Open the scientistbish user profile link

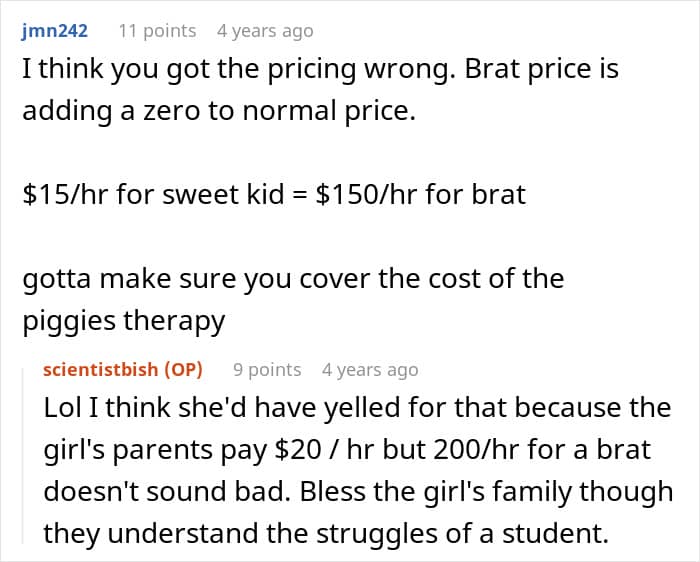coord(101,370)
